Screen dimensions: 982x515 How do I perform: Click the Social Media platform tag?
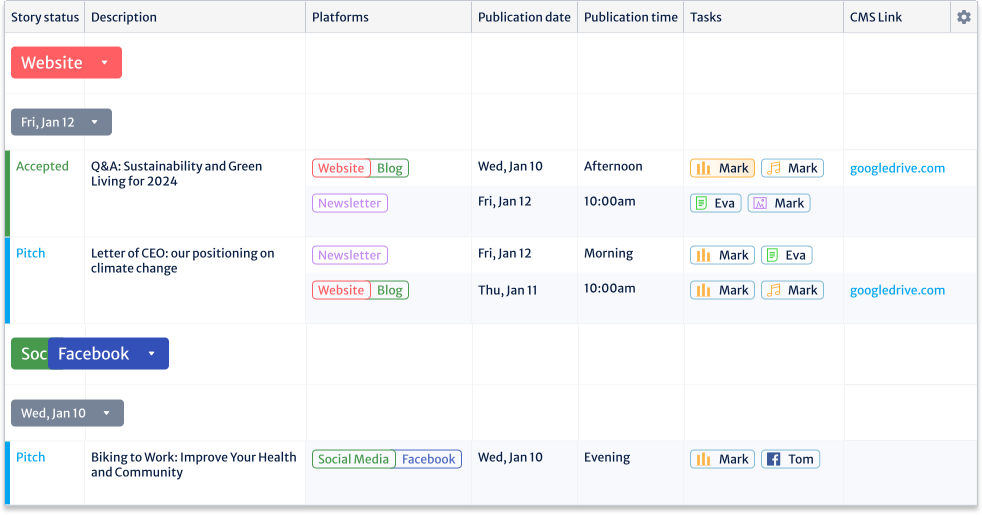tap(353, 459)
